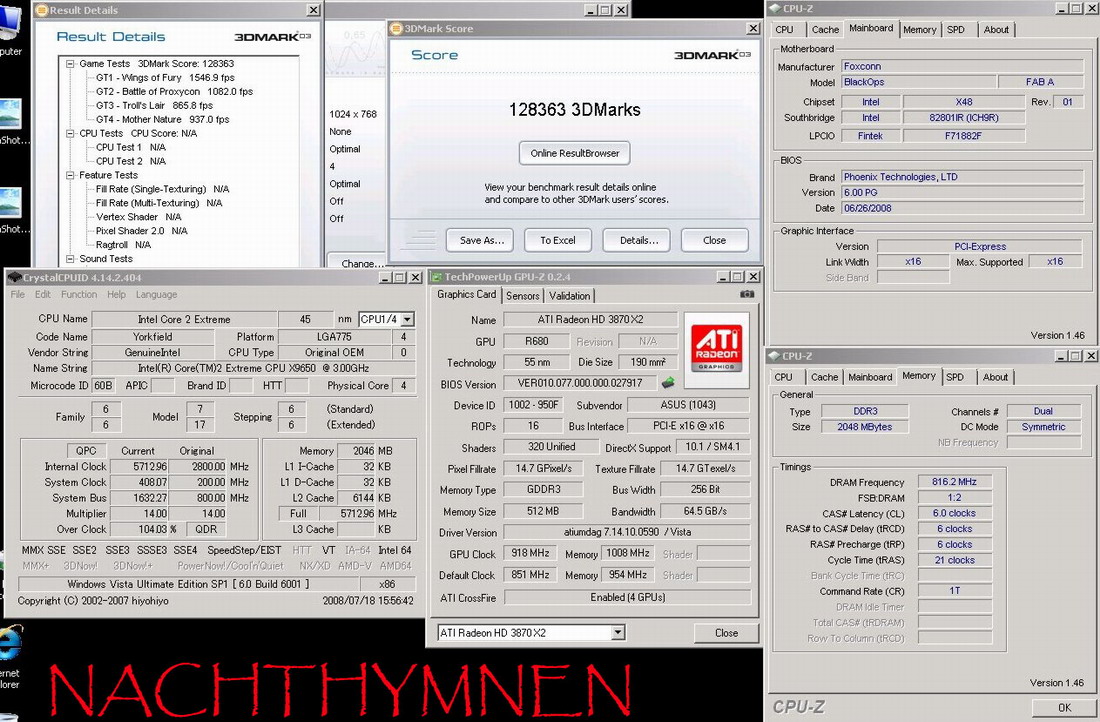Click the Close button in GPU-Z
The height and width of the screenshot is (722, 1100).
(x=726, y=633)
